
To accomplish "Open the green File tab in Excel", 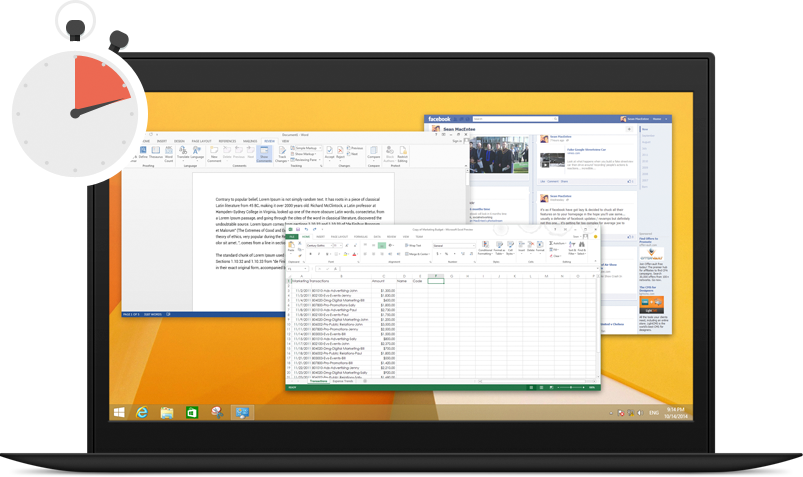I will click(x=292, y=236).
